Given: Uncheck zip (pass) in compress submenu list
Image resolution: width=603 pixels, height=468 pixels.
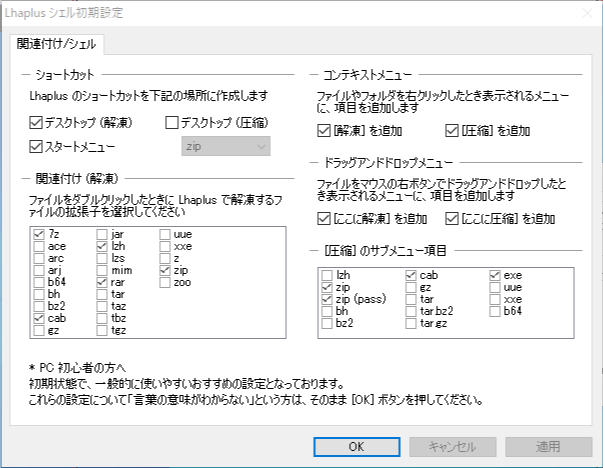Looking at the screenshot, I should pyautogui.click(x=327, y=299).
